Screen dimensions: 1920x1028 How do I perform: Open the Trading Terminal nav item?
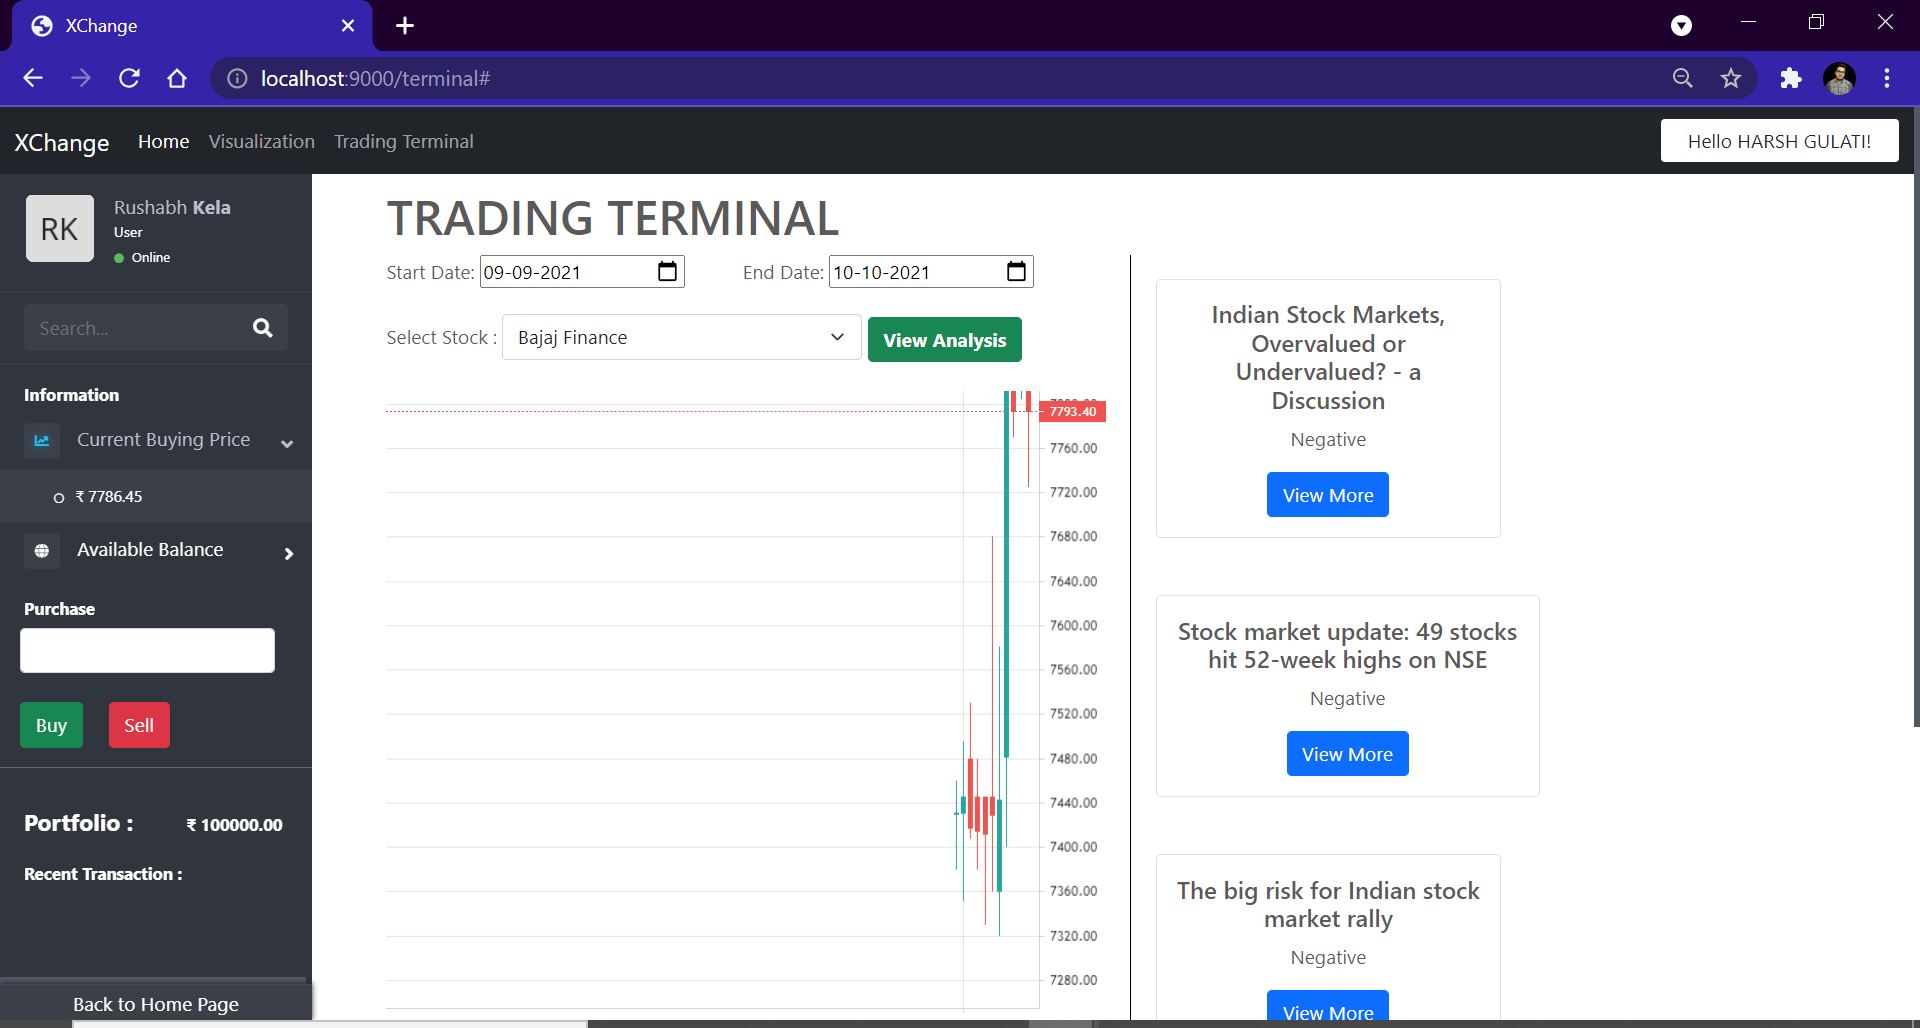point(404,141)
